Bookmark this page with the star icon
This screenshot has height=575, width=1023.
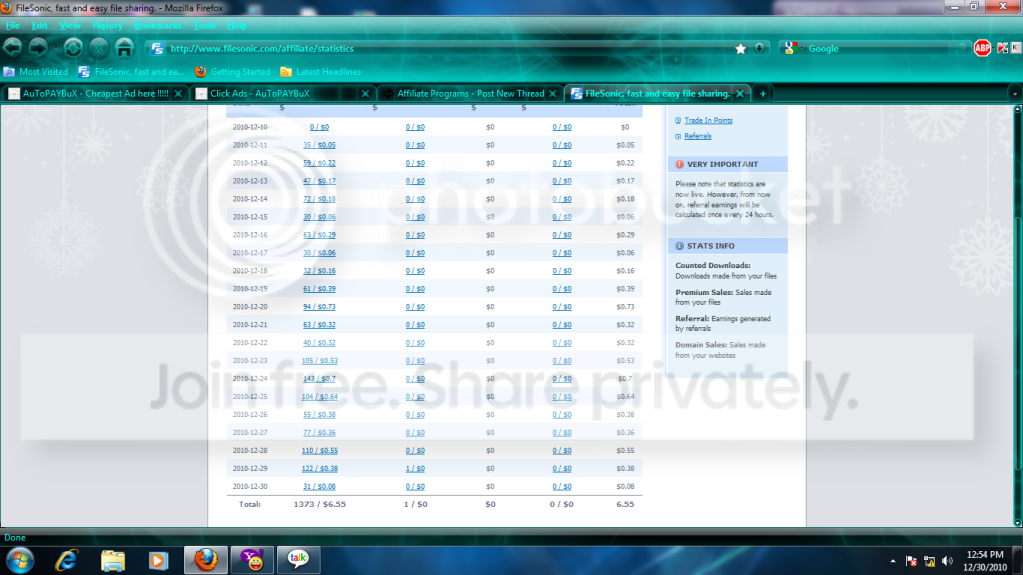click(x=741, y=49)
